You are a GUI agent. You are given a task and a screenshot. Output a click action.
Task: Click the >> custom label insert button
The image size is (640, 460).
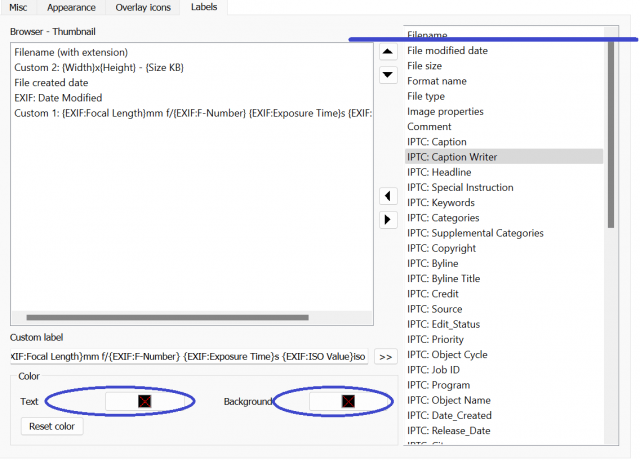385,357
